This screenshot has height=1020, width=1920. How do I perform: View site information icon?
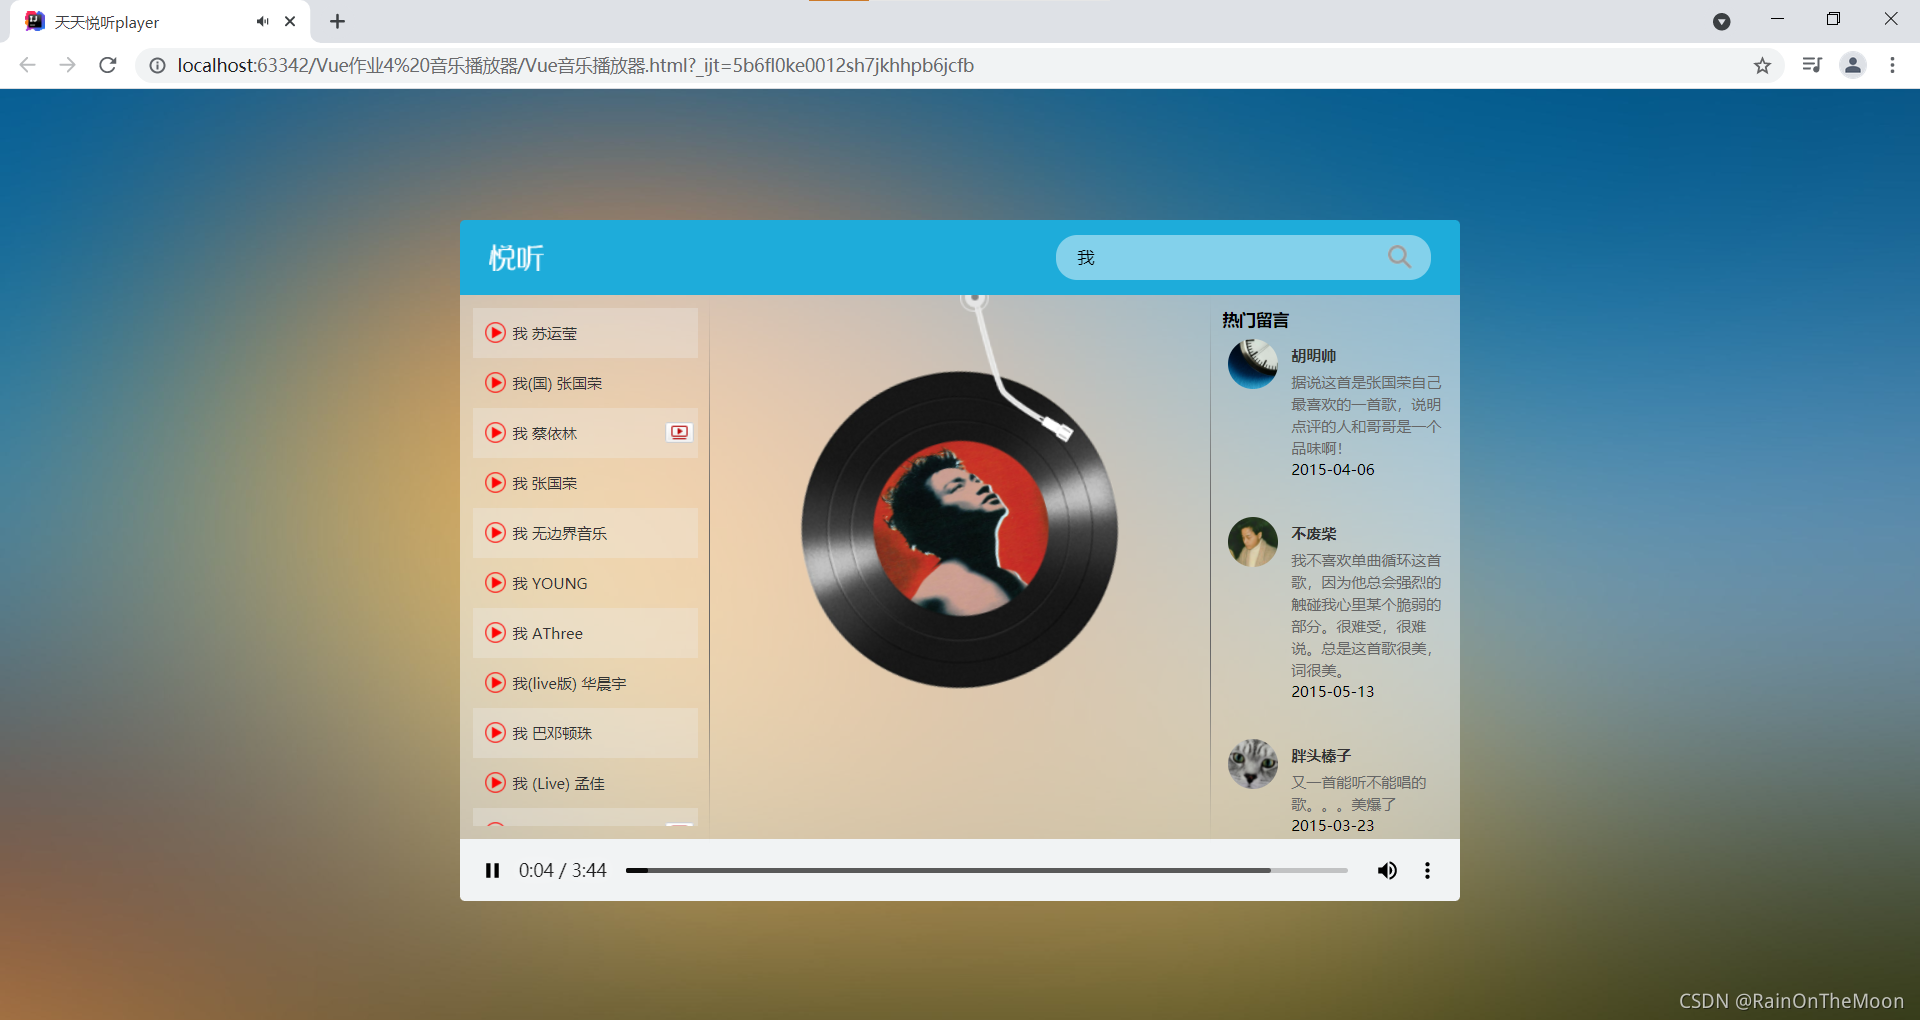[x=157, y=65]
